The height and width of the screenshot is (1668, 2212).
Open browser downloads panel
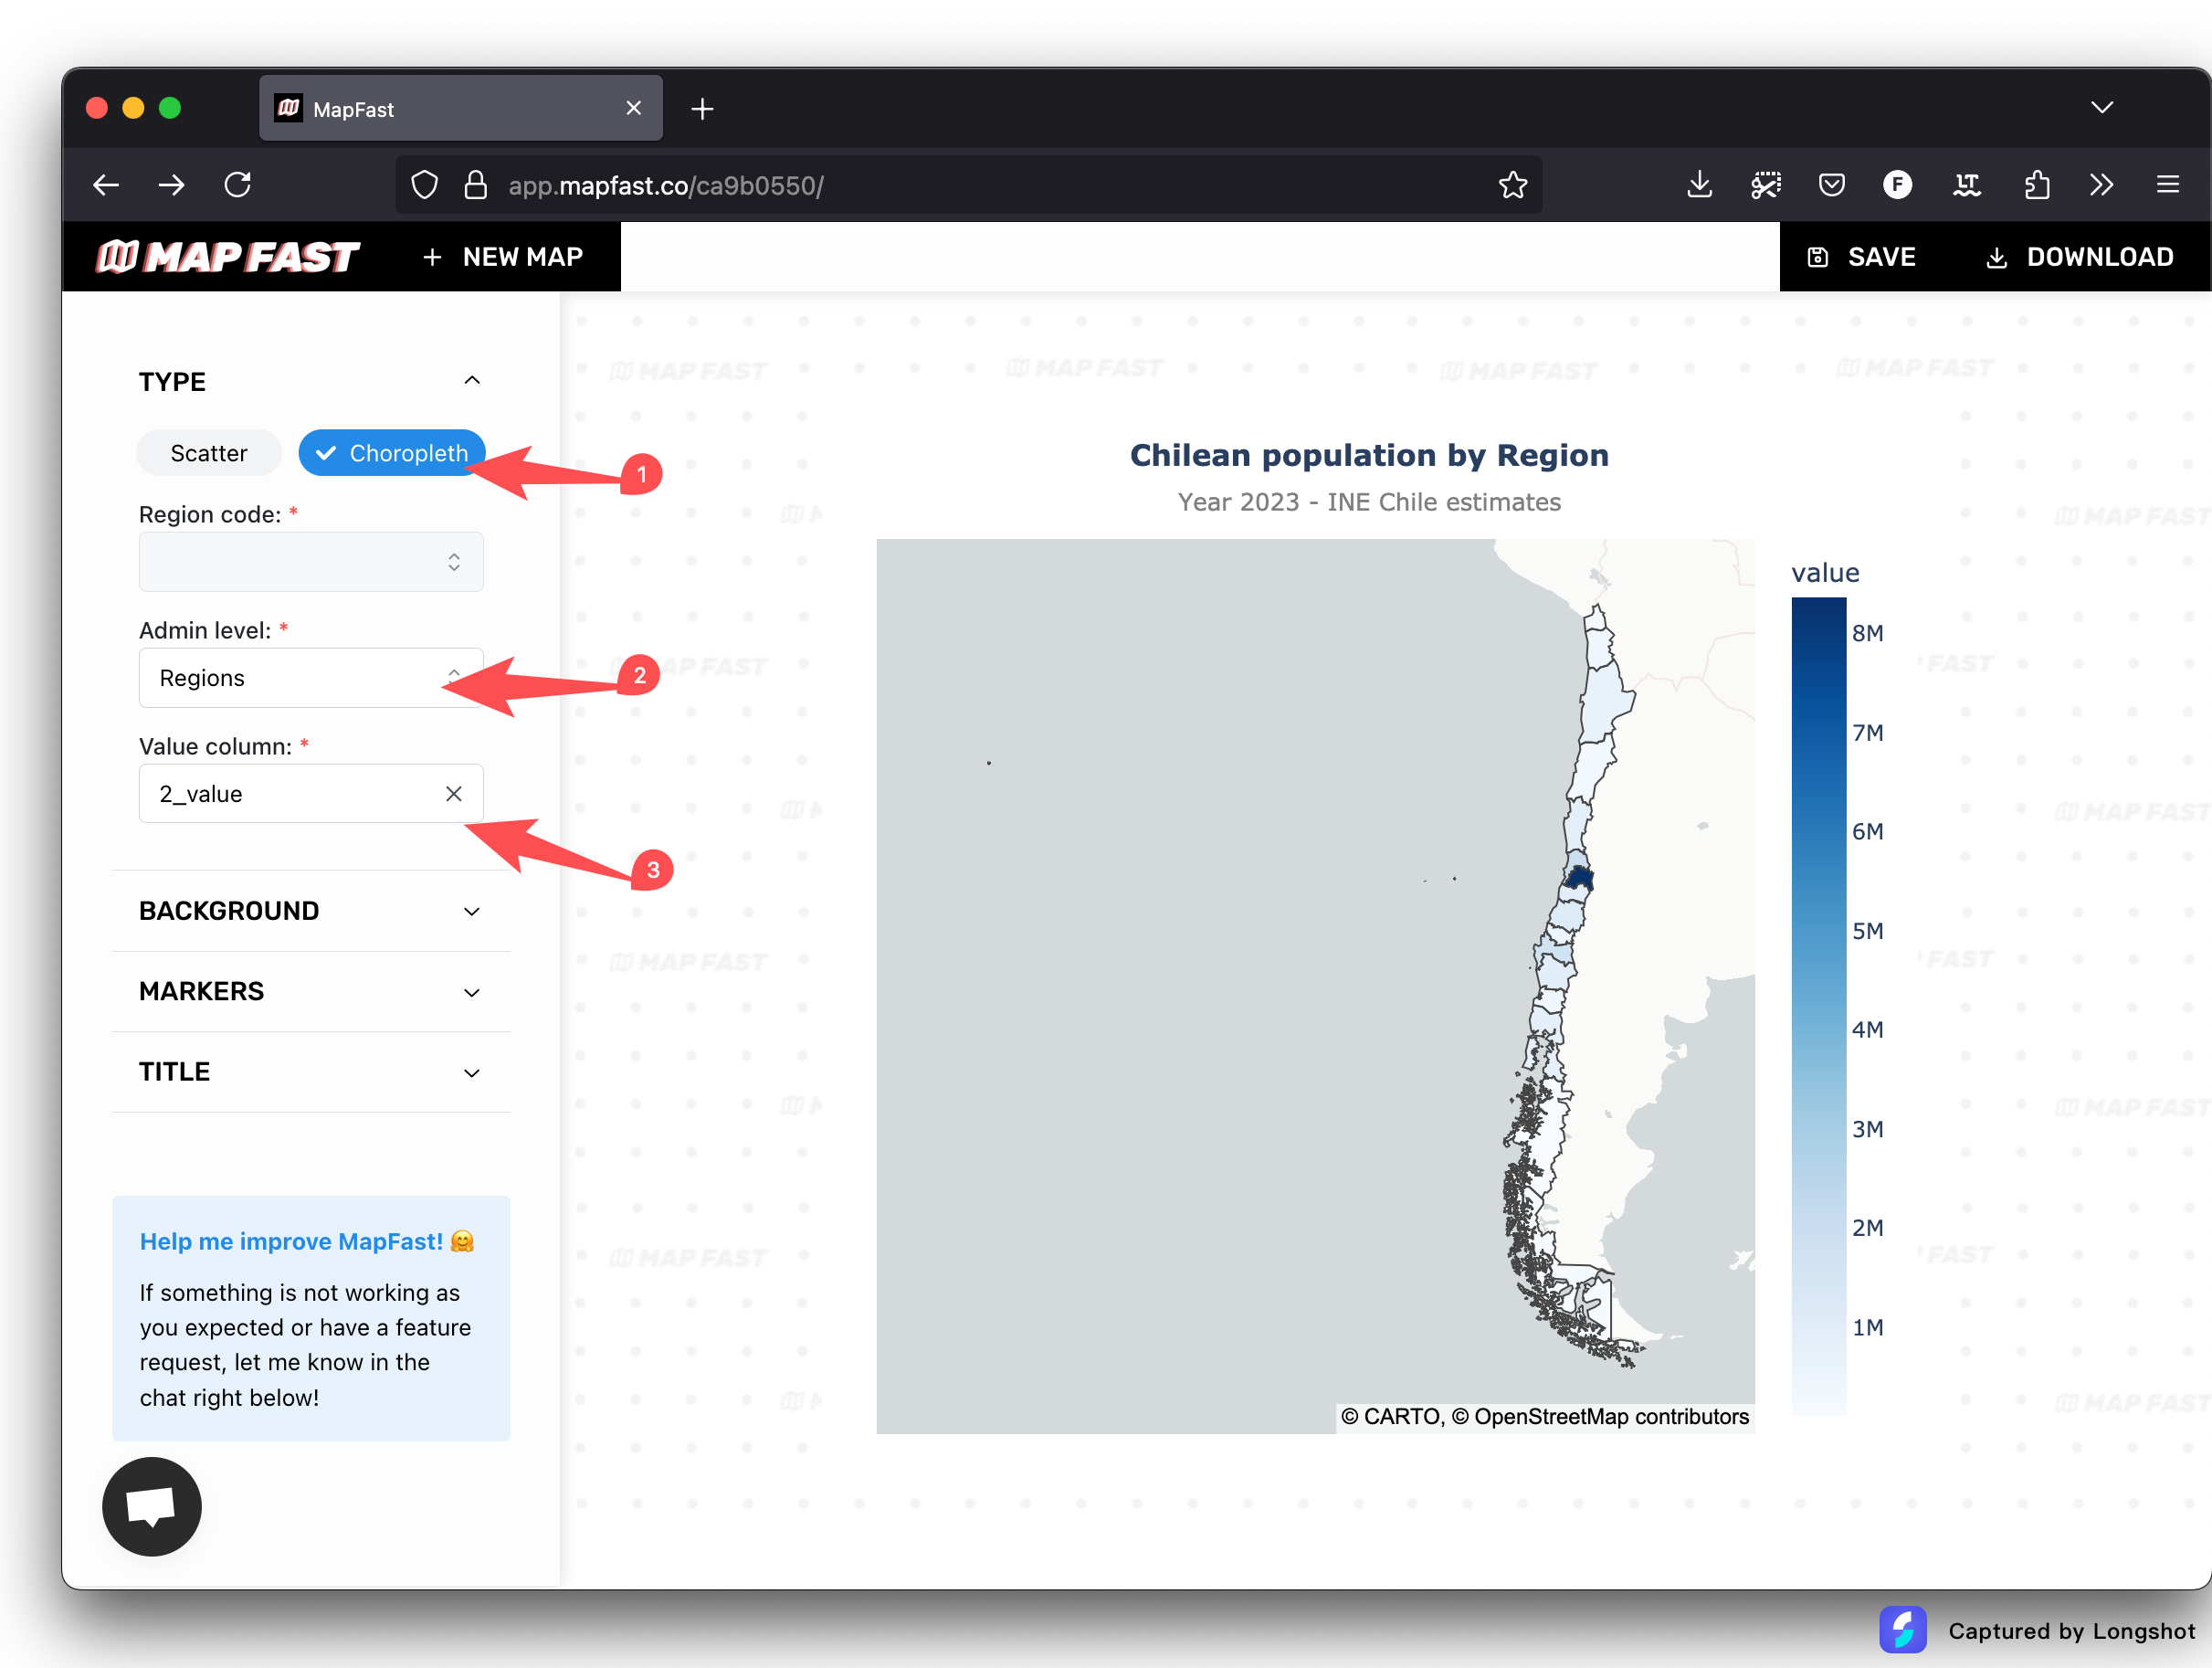[x=1700, y=185]
